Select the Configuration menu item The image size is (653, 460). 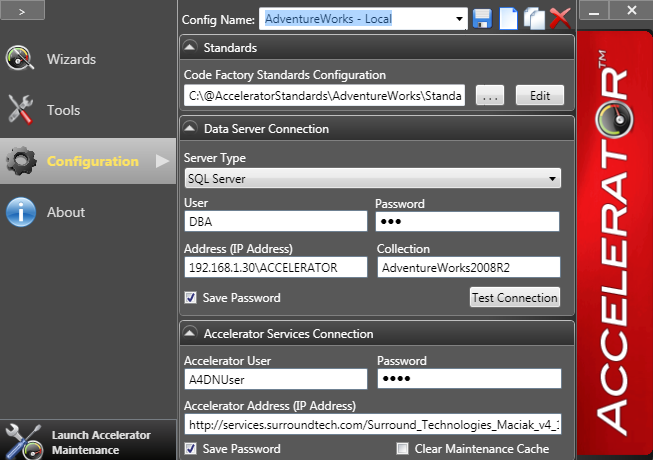click(88, 161)
